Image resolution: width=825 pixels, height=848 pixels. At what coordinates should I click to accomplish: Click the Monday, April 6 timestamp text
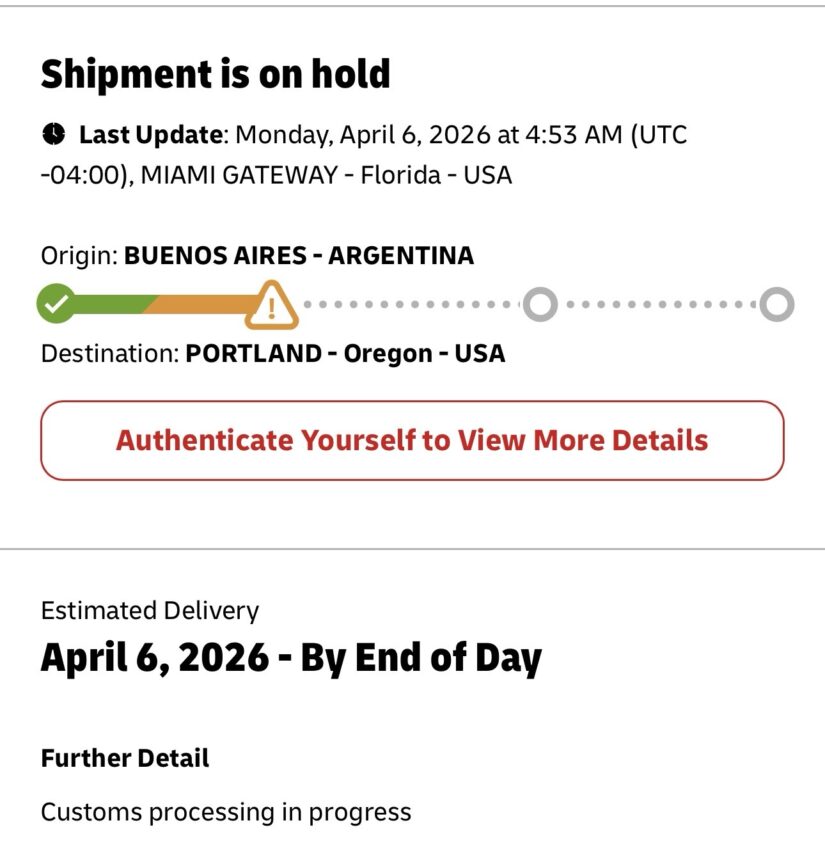(x=430, y=134)
